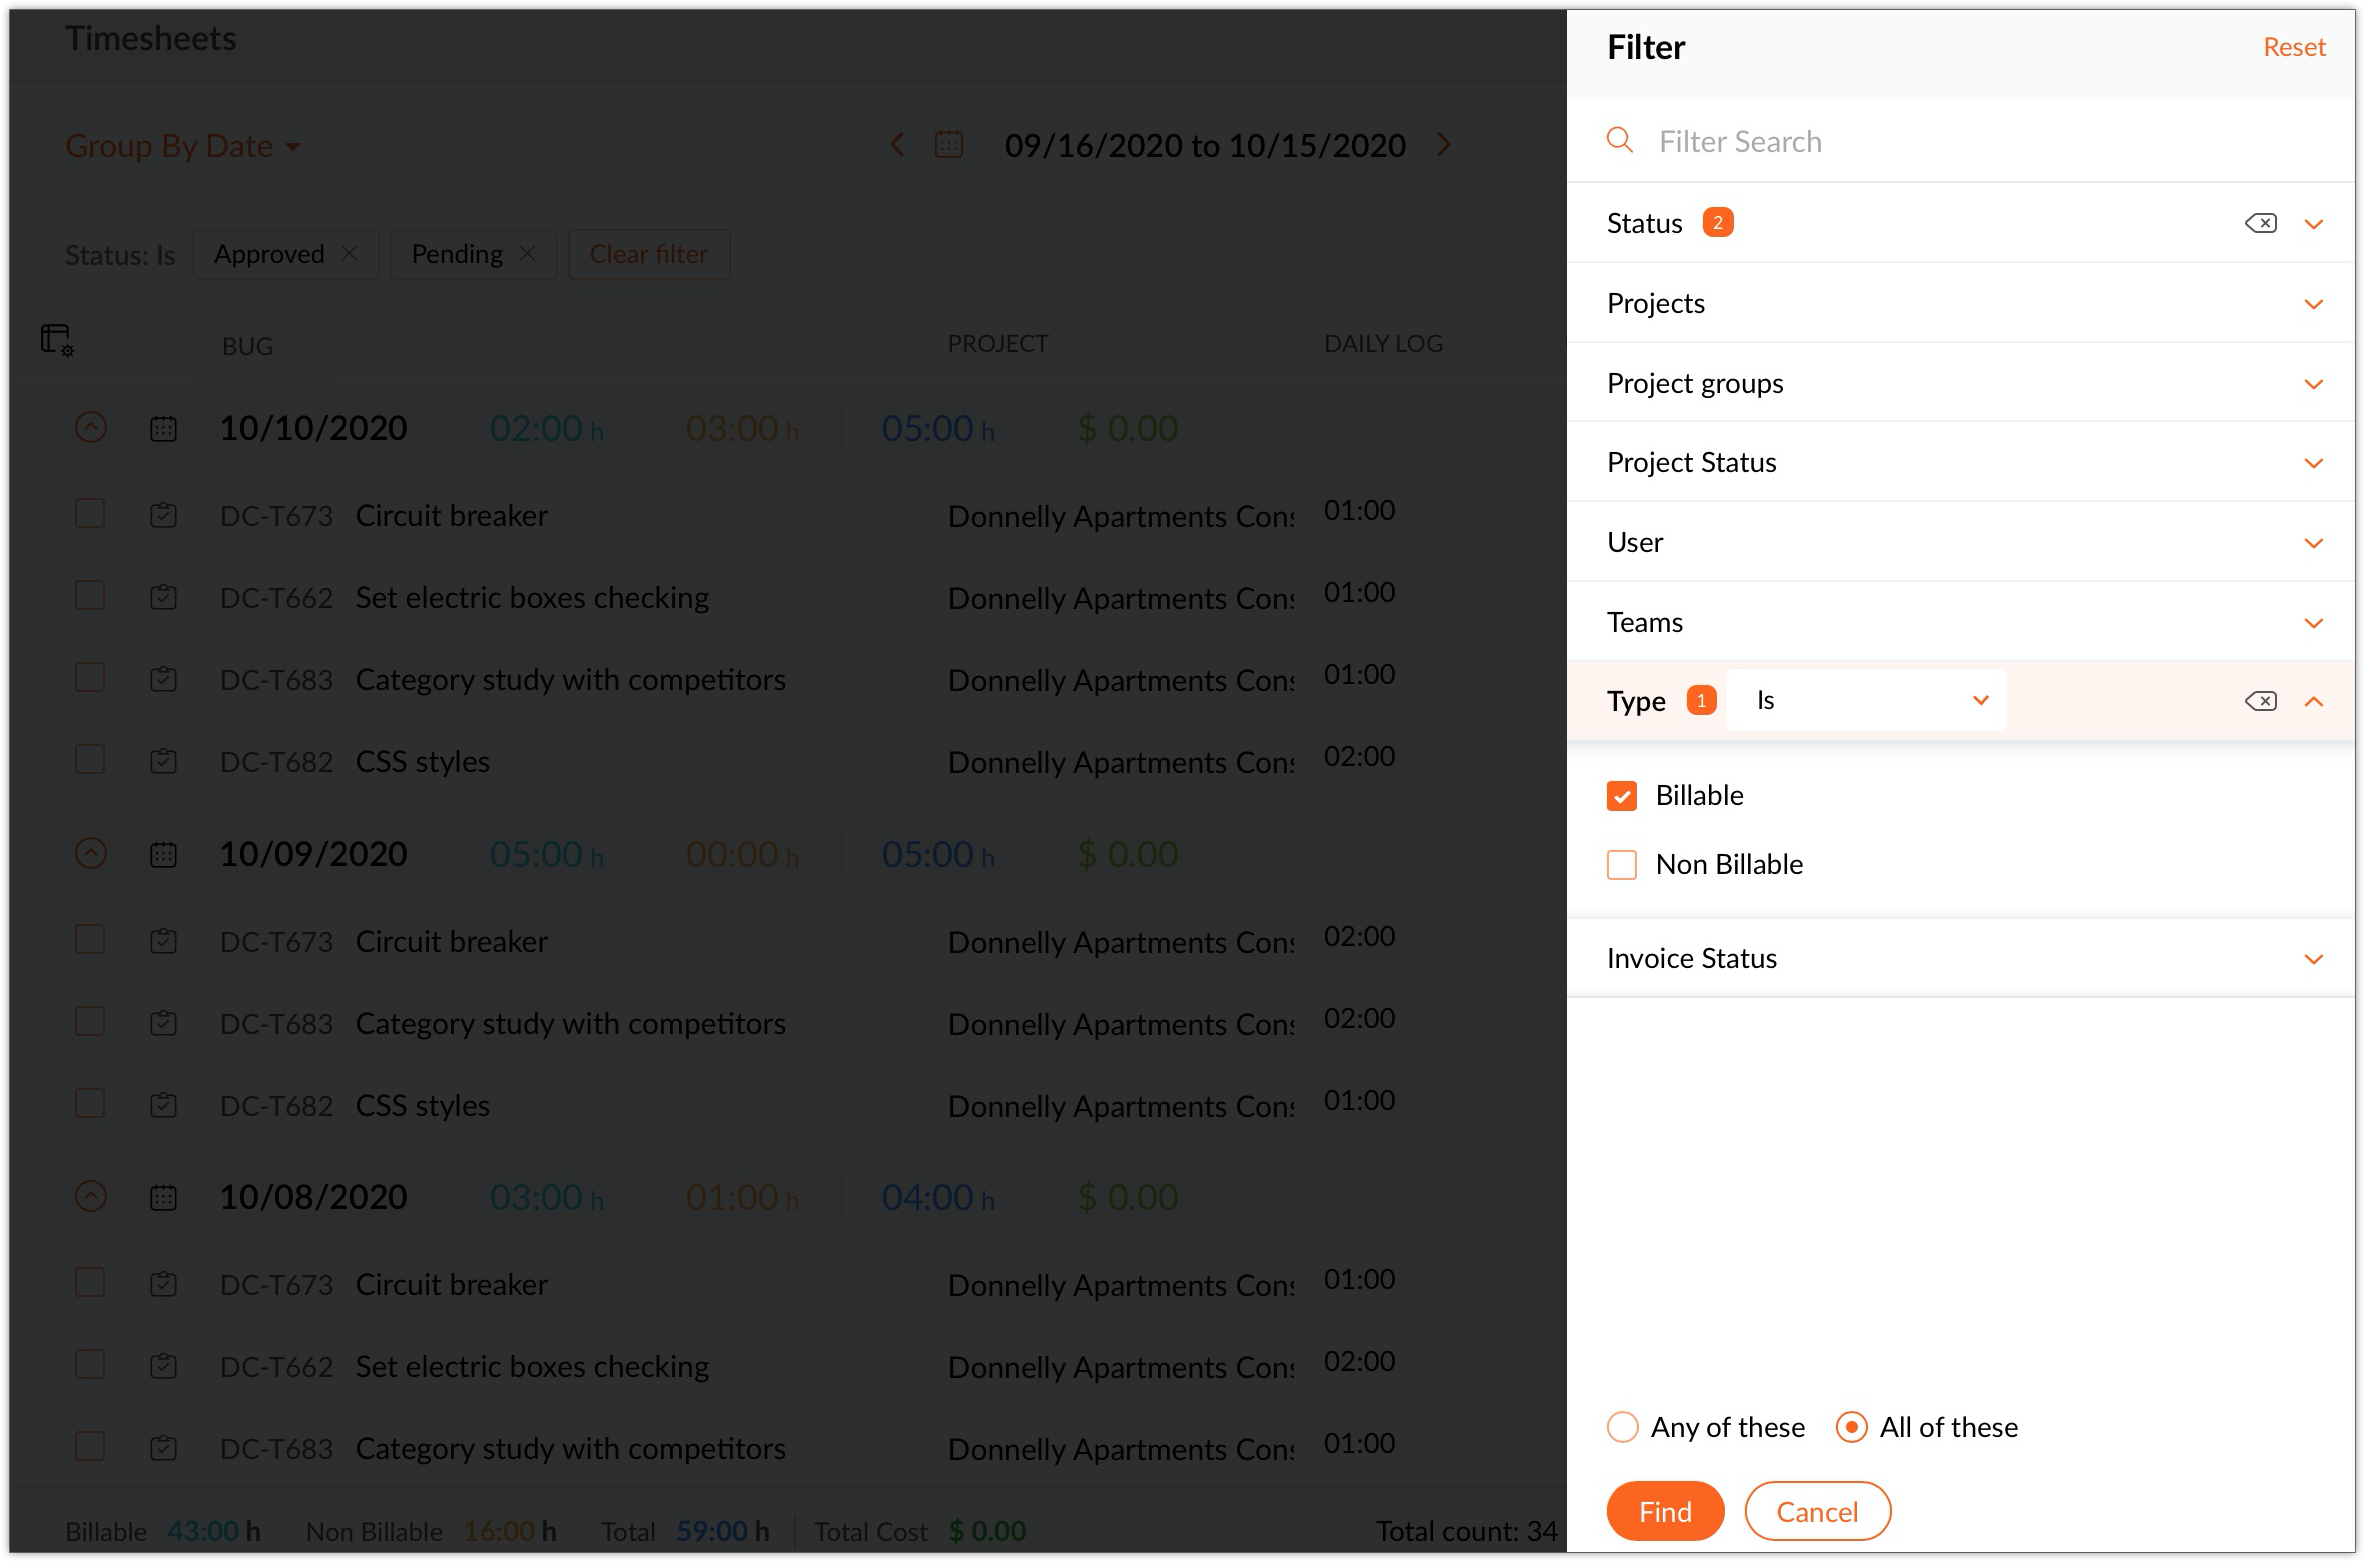
Task: Check the Non Billable checkbox
Action: click(x=1621, y=865)
